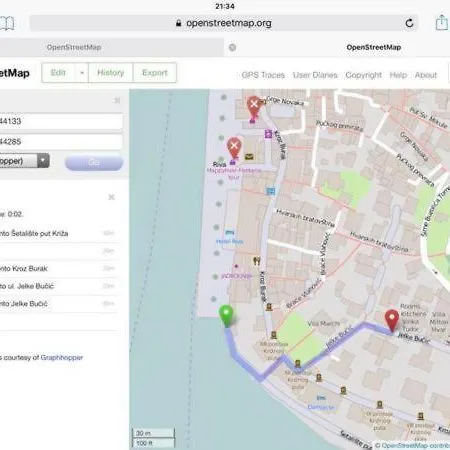
Task: Tap the share icon in browser bar
Action: click(442, 23)
